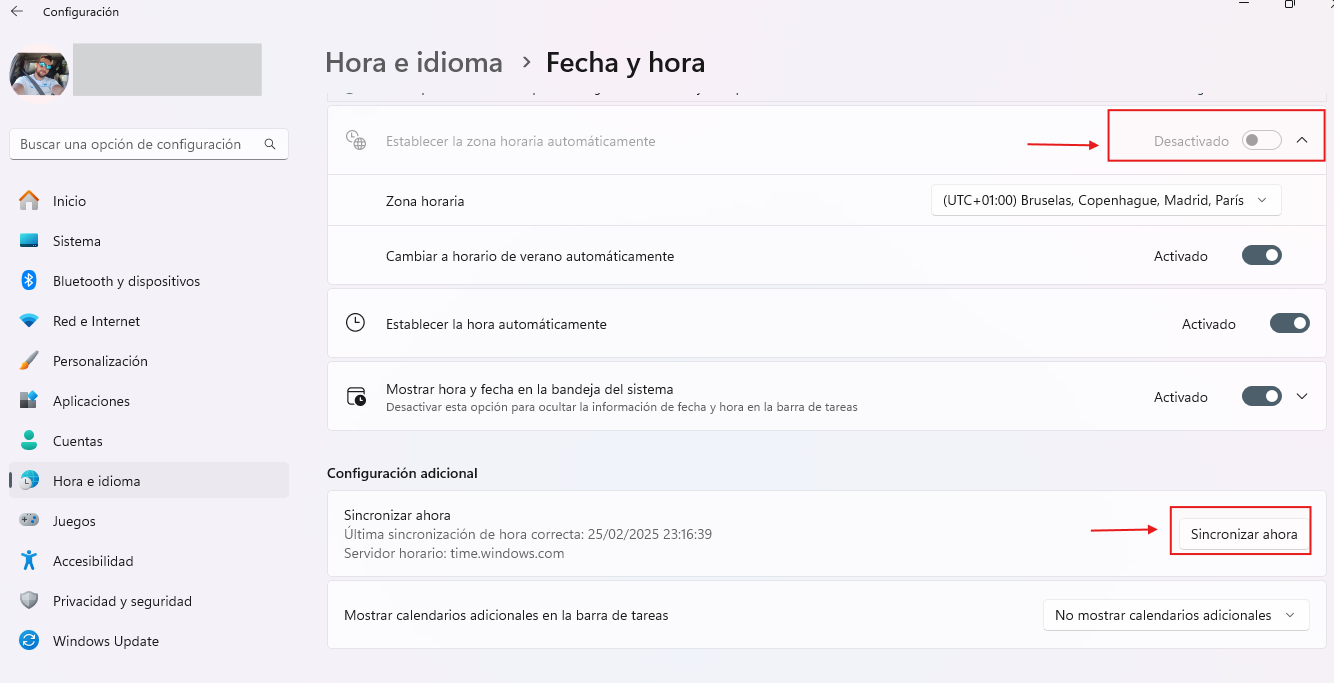Disable automatic summer time switch

click(x=1261, y=256)
